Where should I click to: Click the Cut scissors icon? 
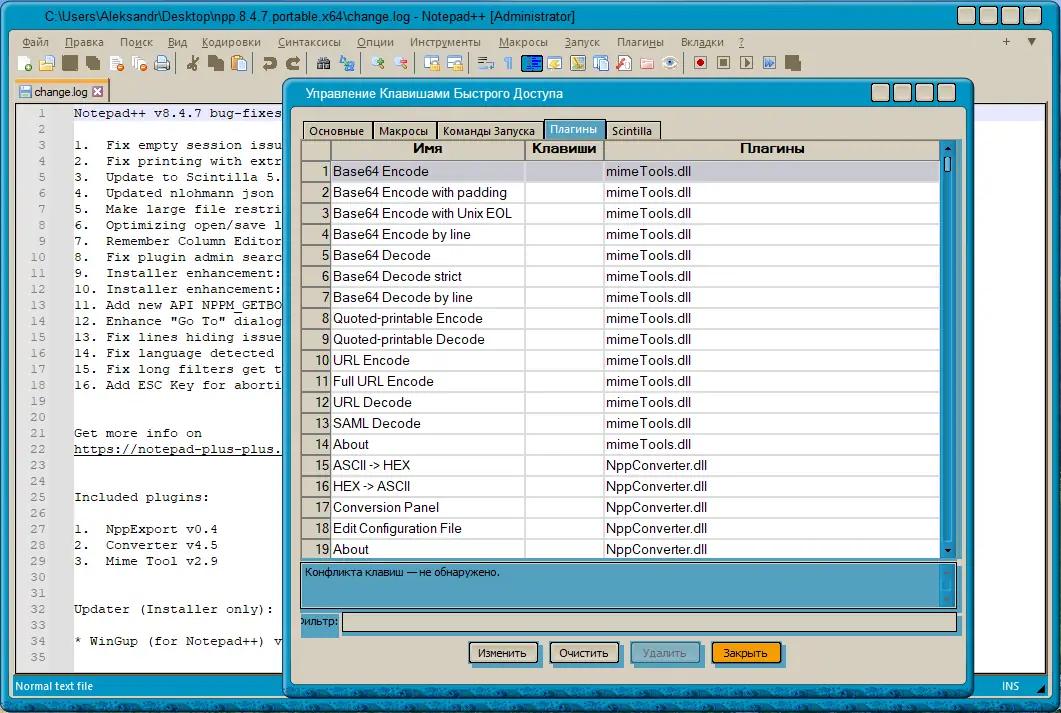click(193, 63)
